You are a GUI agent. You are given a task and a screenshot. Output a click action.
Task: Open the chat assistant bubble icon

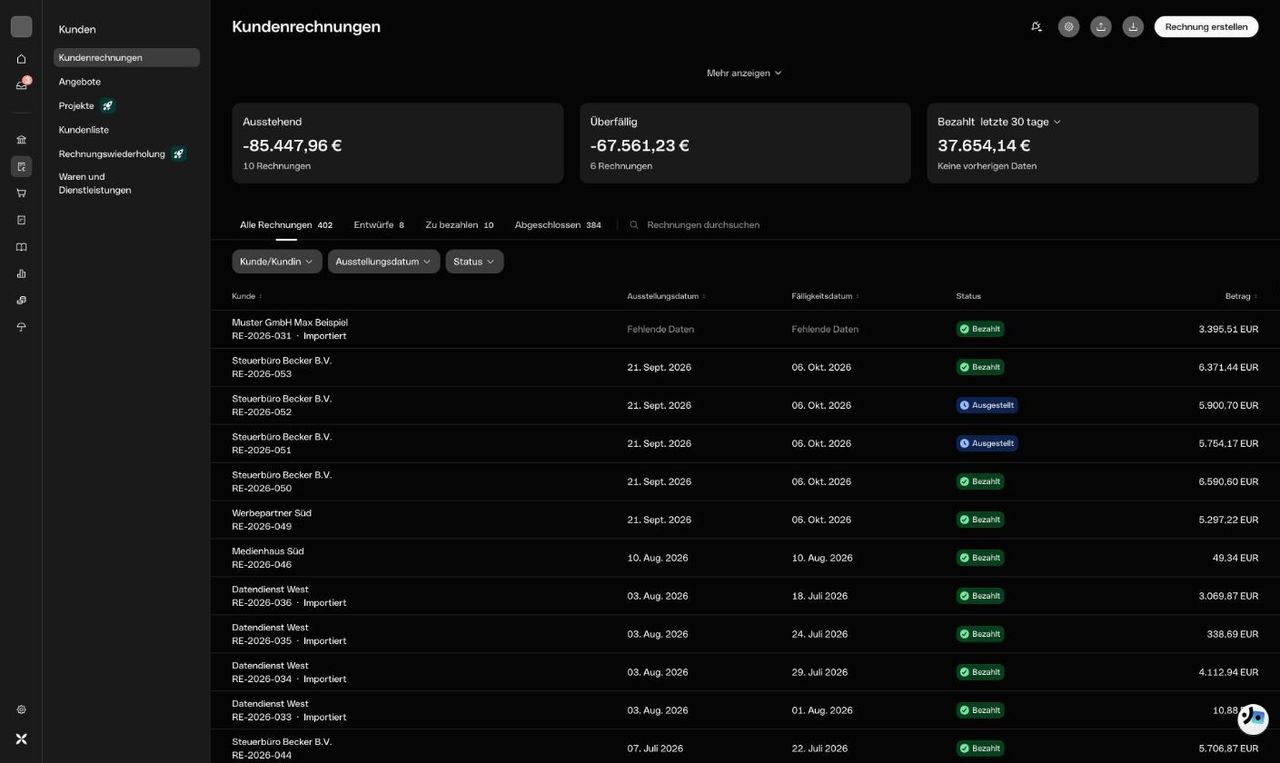1253,719
